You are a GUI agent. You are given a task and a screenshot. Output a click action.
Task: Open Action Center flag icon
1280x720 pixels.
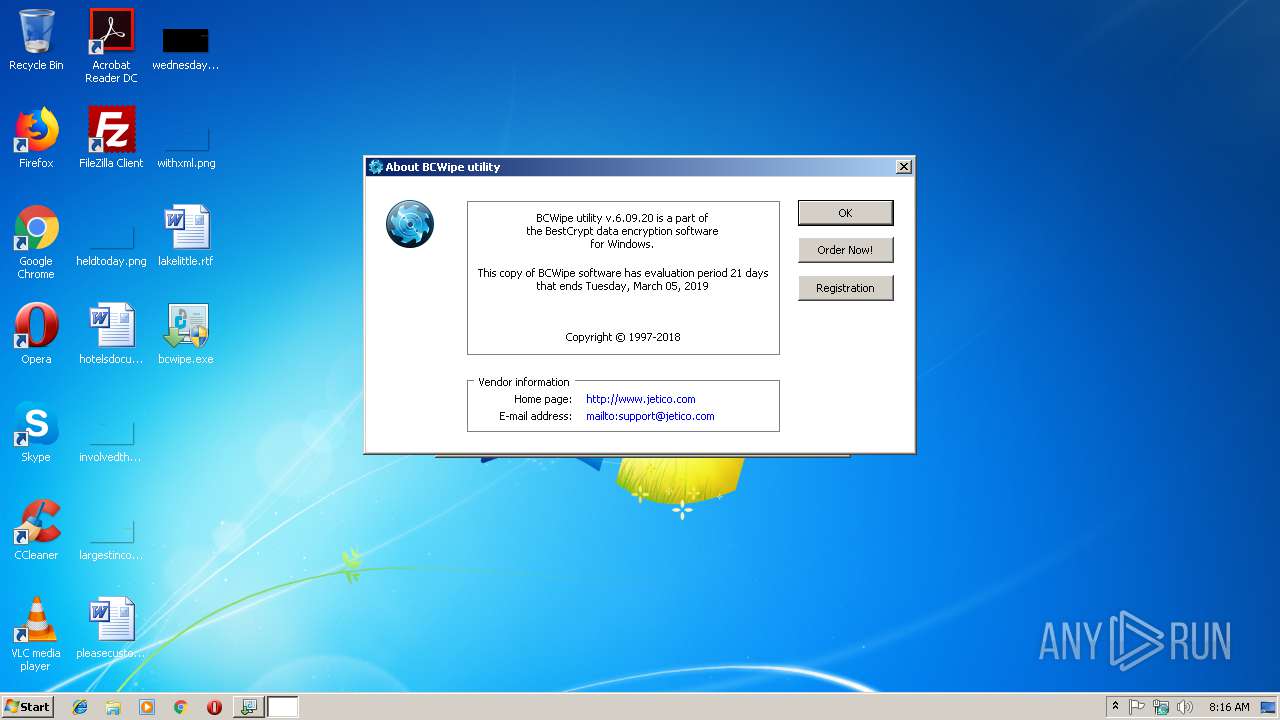[1137, 707]
